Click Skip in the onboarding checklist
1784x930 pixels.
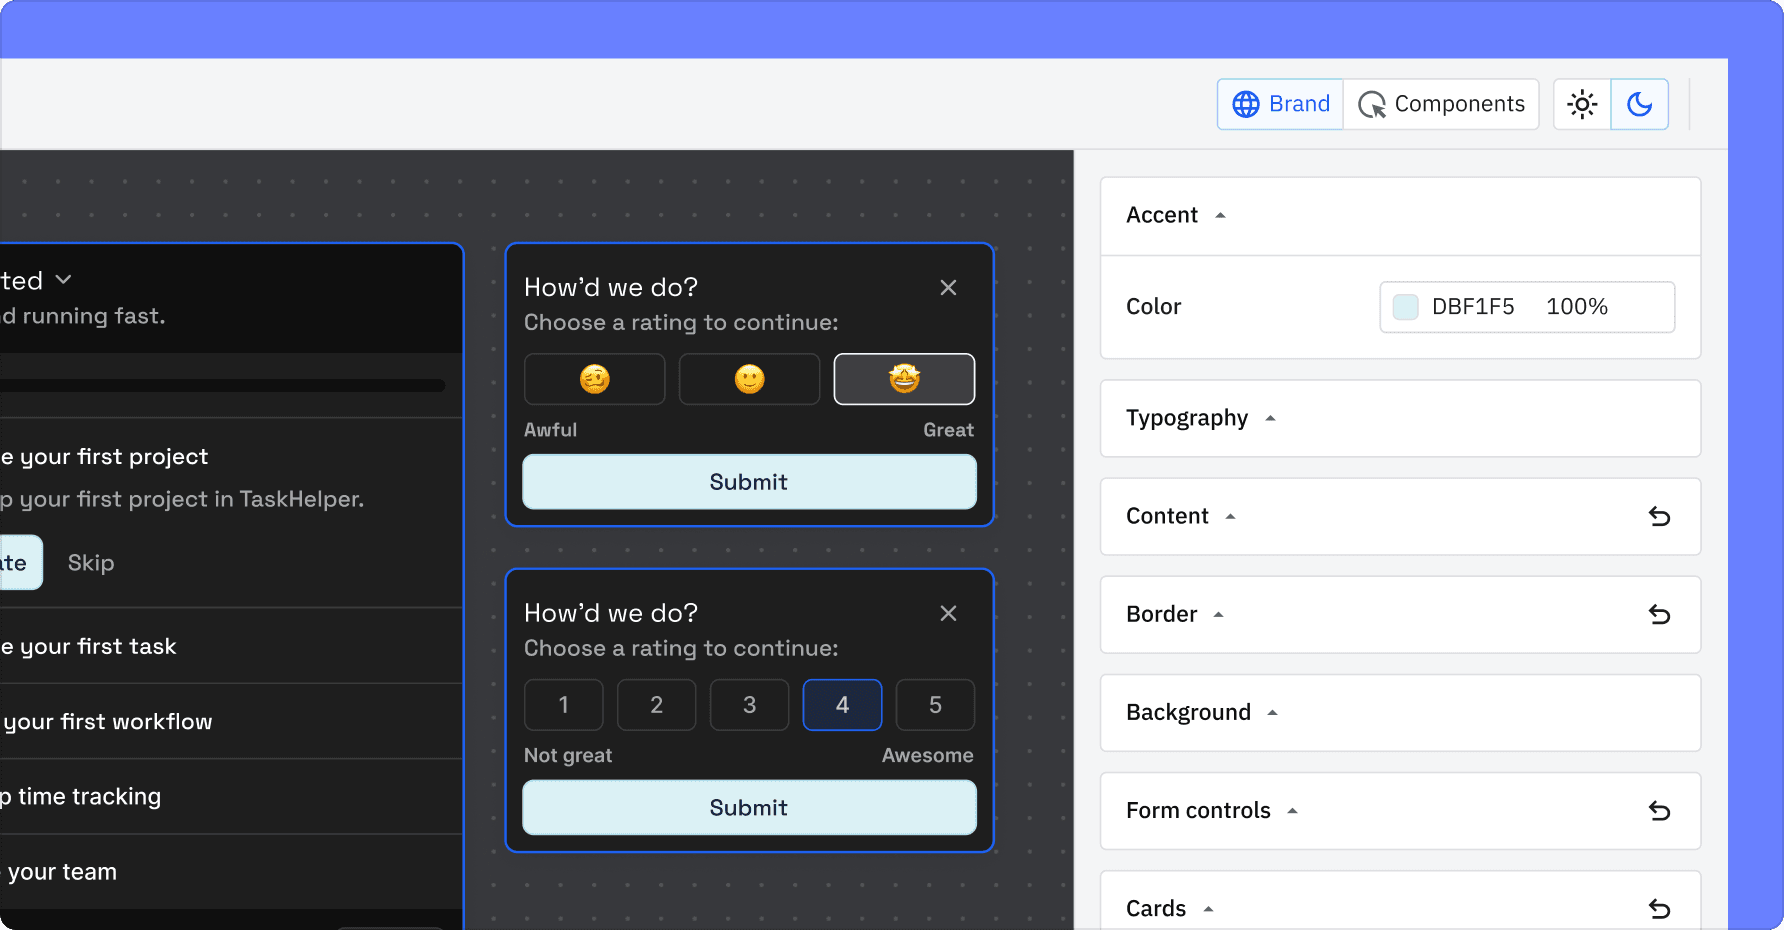pos(91,563)
